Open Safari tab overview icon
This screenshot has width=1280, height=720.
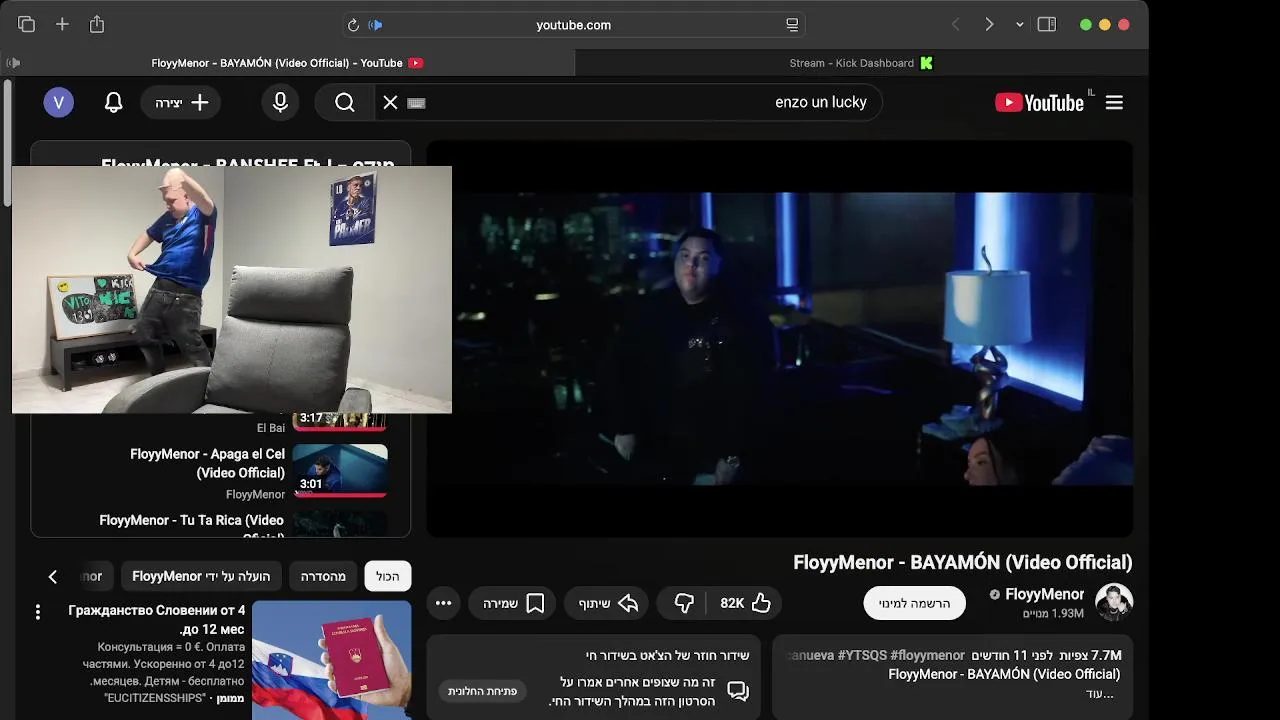(x=26, y=25)
